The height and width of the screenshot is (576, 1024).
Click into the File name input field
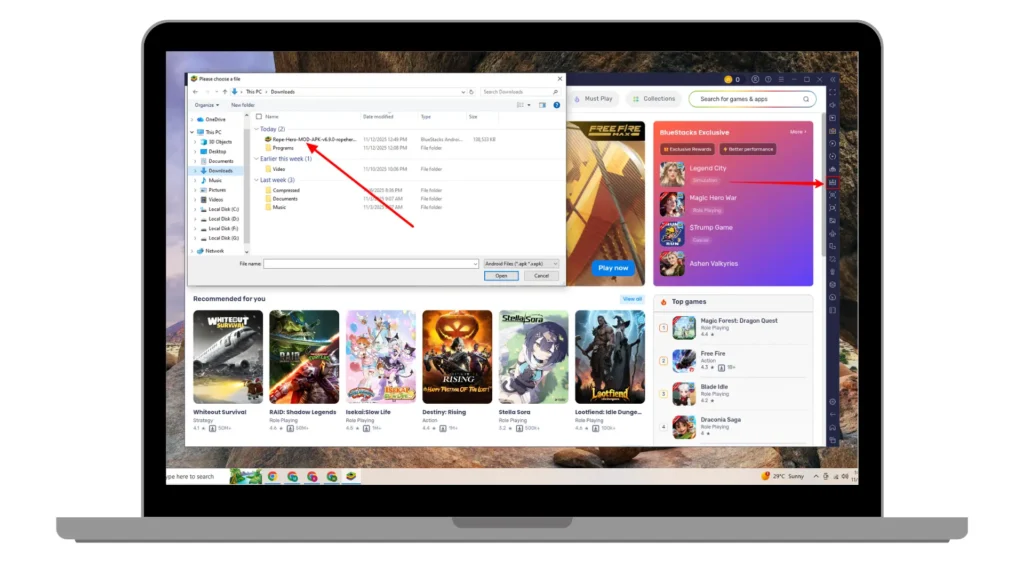click(x=370, y=264)
